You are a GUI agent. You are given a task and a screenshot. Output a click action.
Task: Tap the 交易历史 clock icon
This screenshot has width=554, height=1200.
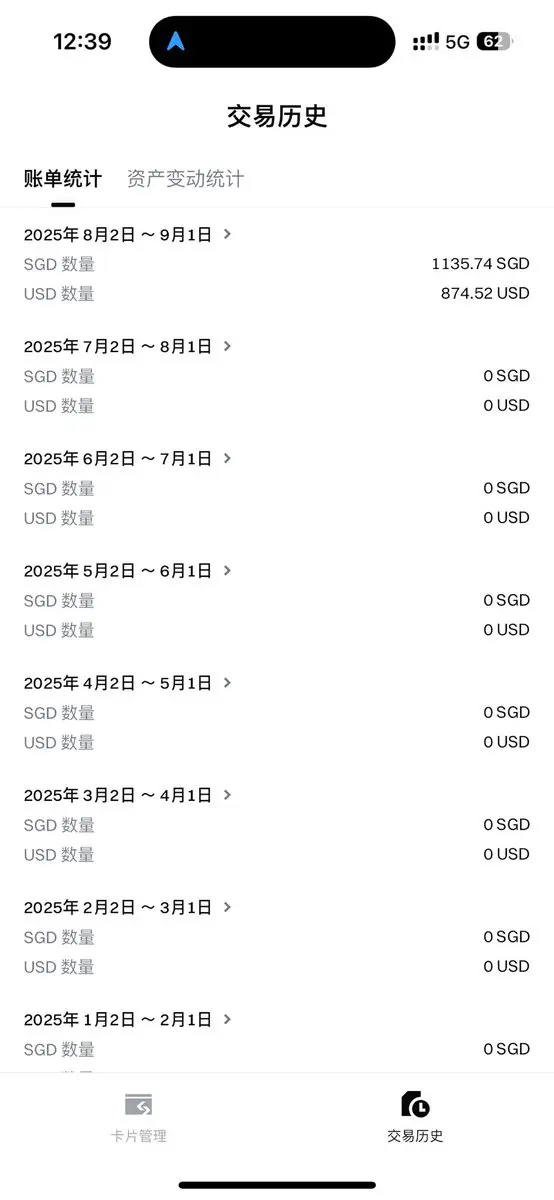(415, 1104)
